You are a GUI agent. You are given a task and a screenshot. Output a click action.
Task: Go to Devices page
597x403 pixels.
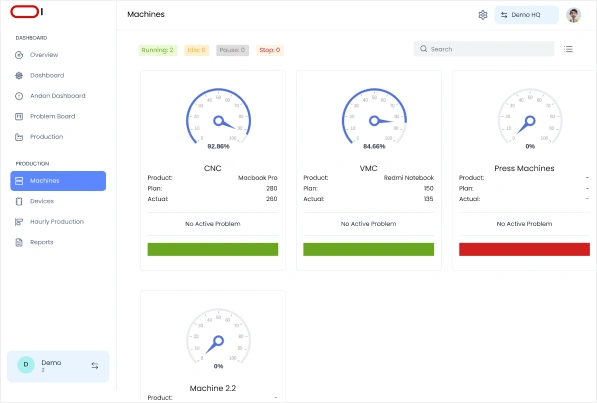point(42,201)
